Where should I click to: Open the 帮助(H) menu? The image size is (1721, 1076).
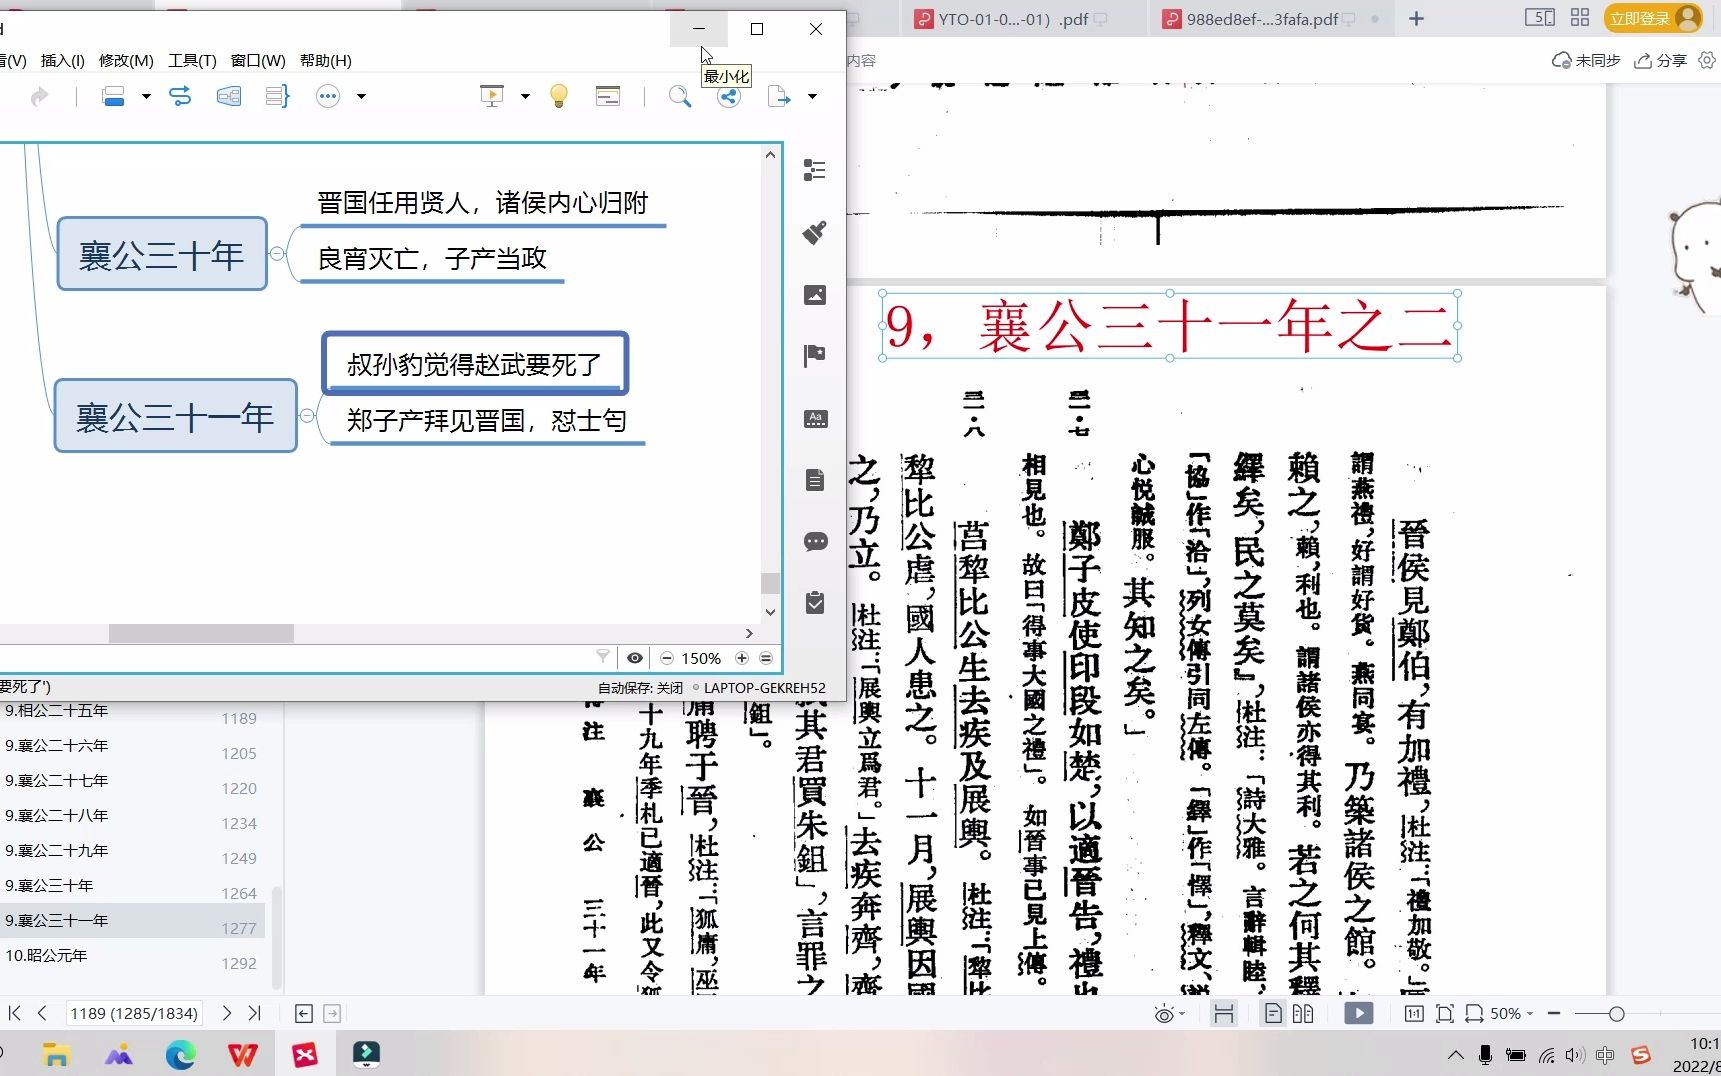[326, 61]
